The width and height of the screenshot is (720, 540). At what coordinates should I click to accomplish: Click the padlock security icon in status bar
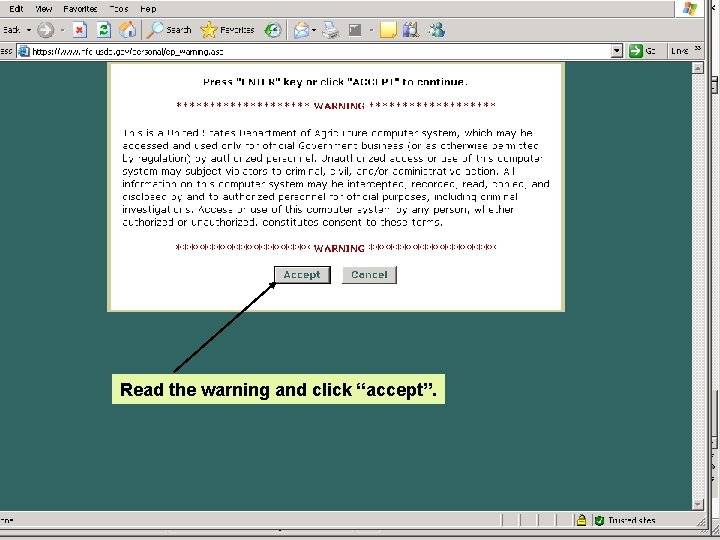click(581, 520)
